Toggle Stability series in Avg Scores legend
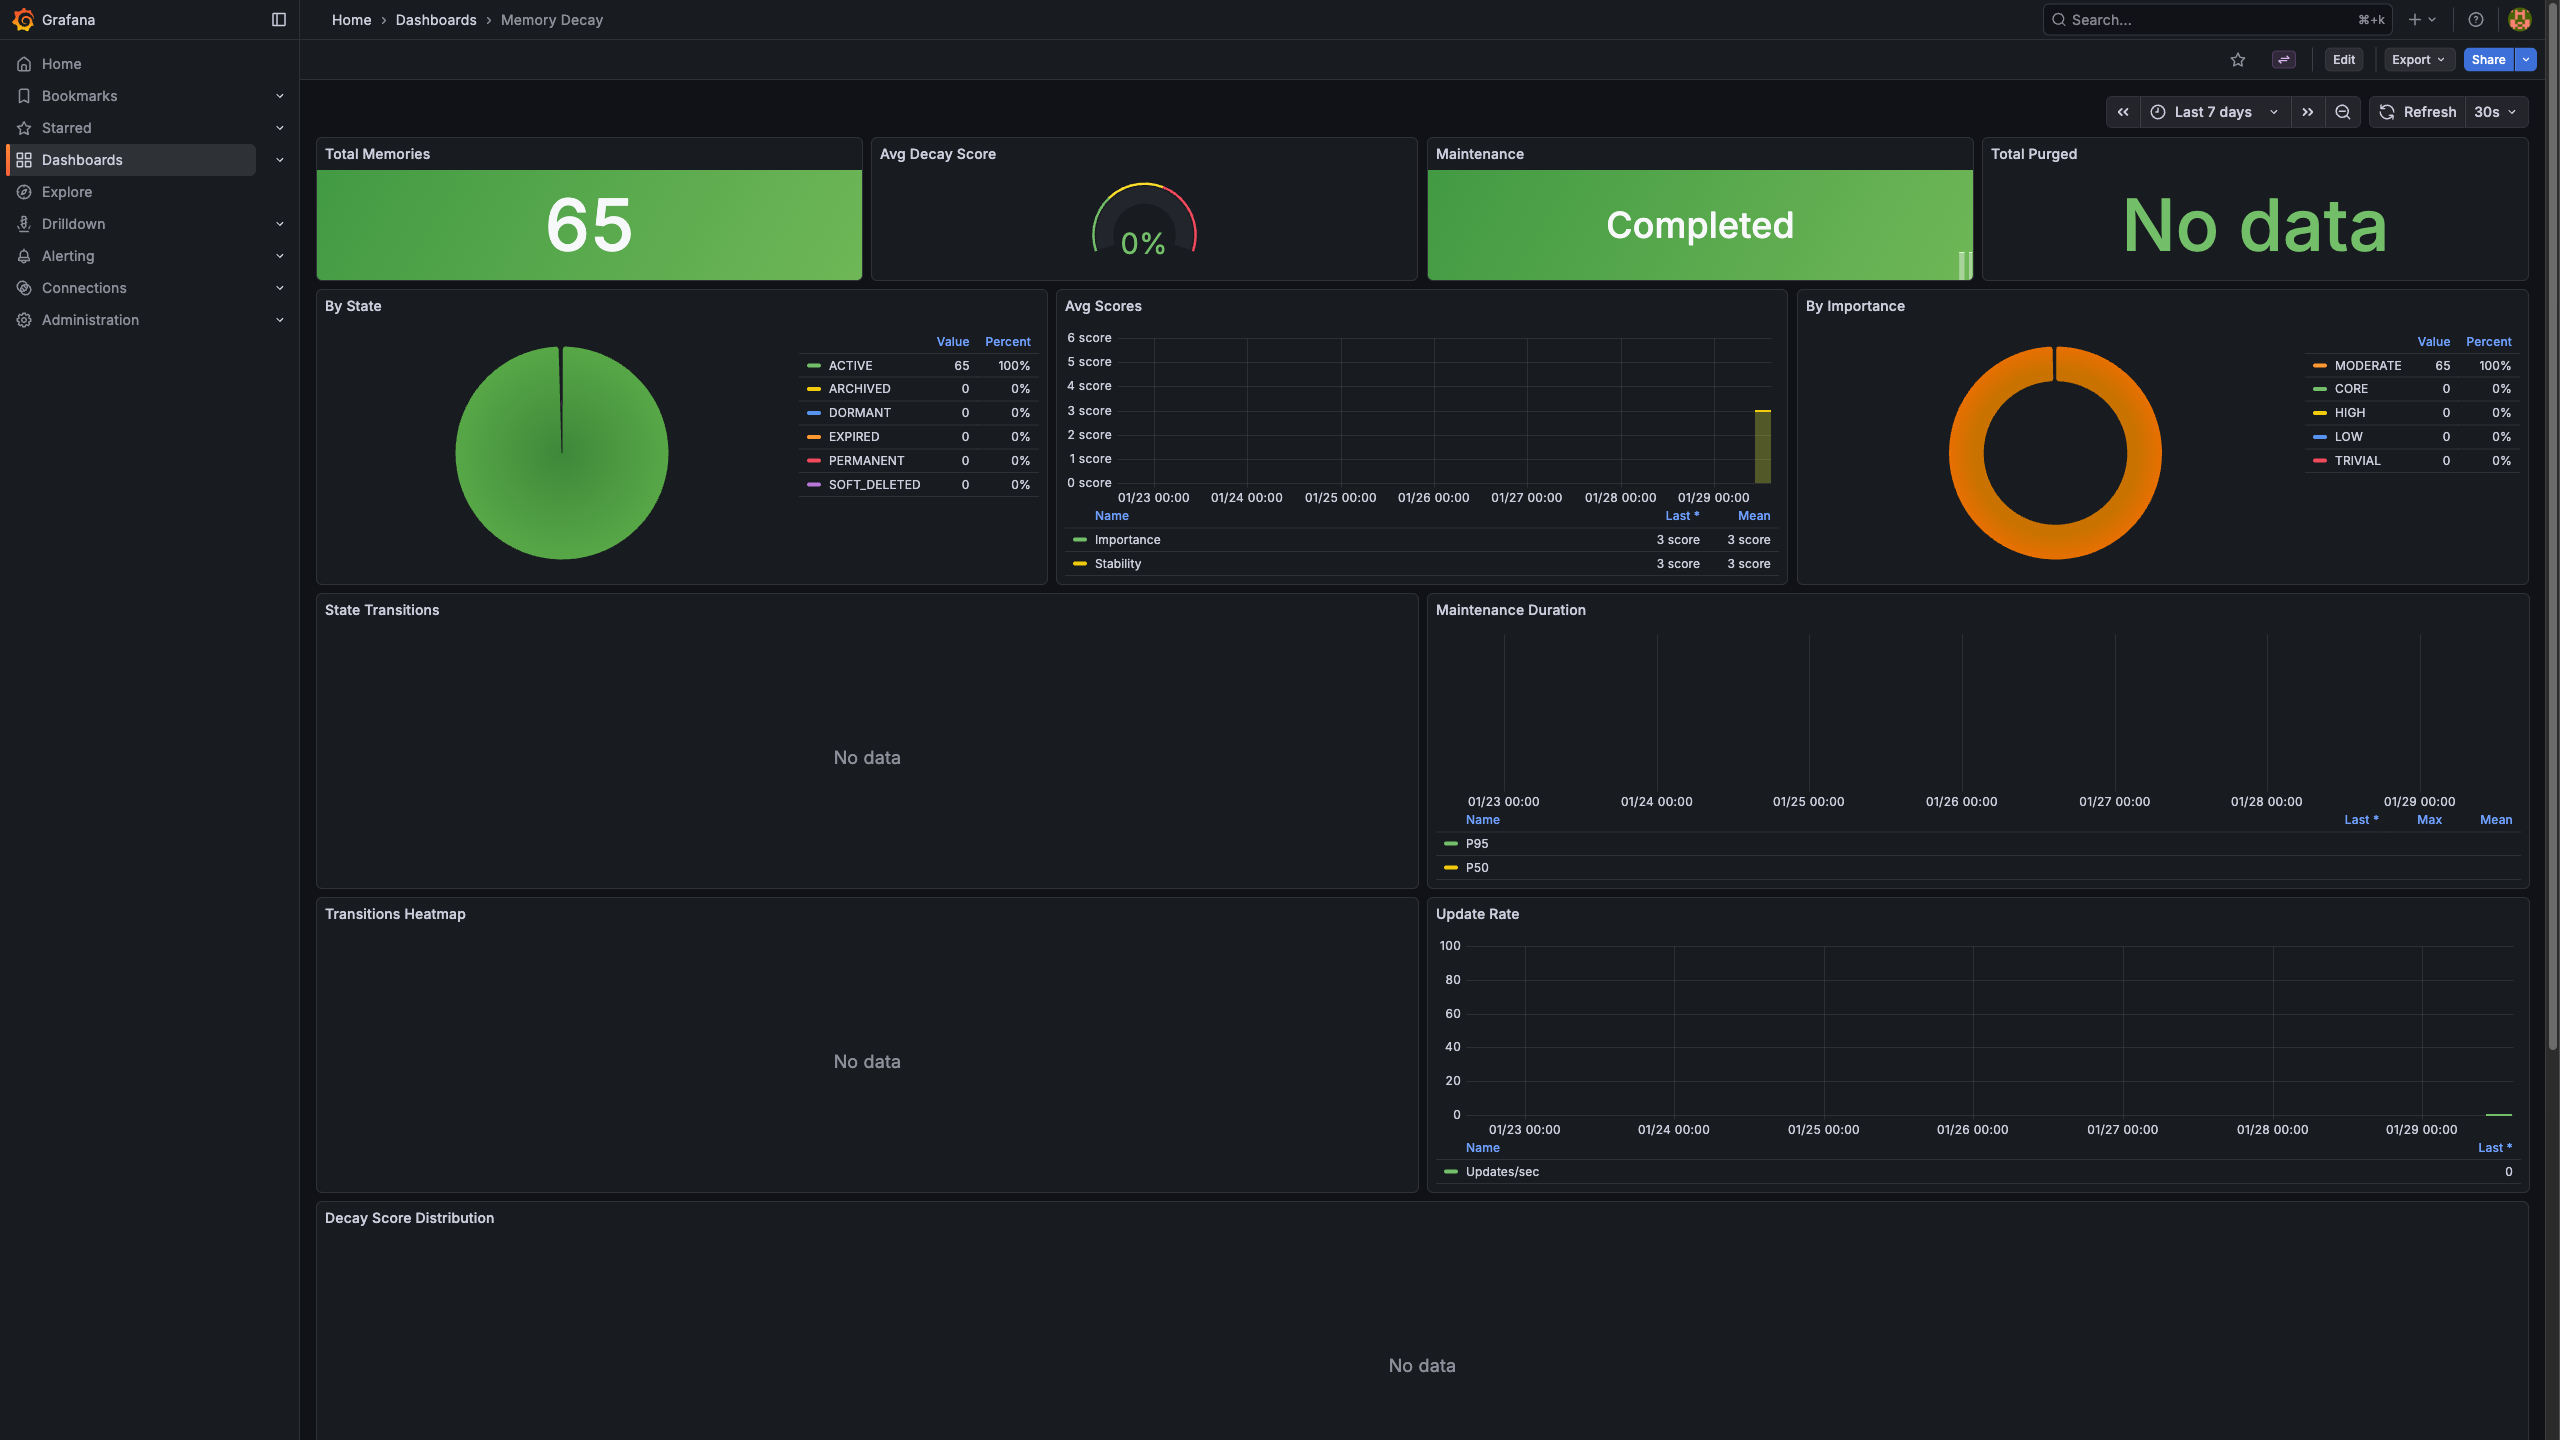The height and width of the screenshot is (1440, 2560). point(1117,564)
